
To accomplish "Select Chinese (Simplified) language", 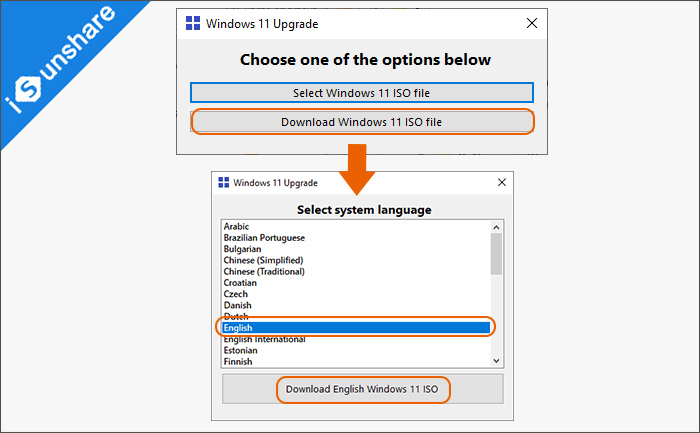I will [356, 260].
